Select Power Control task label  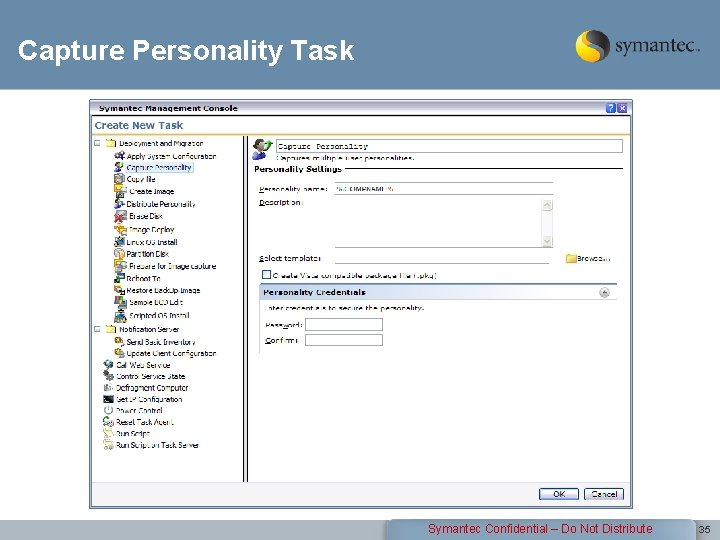tap(139, 411)
